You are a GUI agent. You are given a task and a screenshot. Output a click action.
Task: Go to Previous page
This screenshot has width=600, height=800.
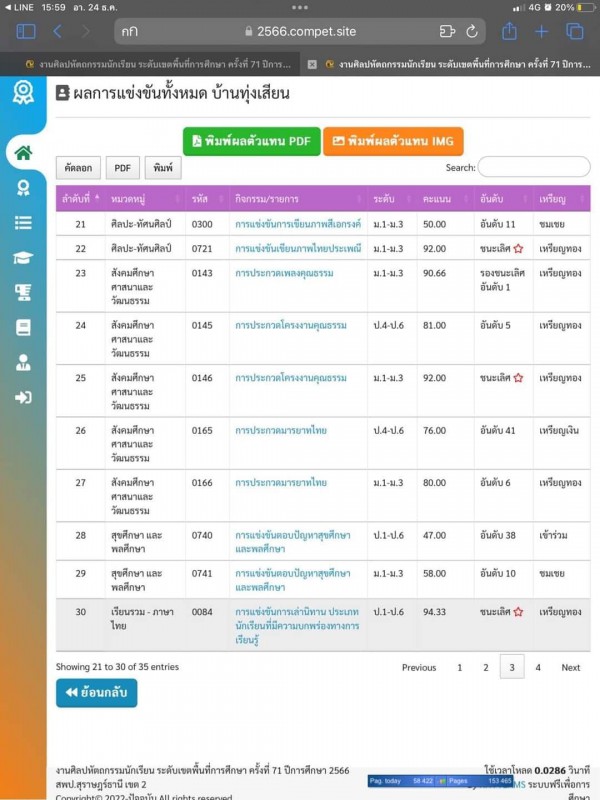(x=419, y=667)
